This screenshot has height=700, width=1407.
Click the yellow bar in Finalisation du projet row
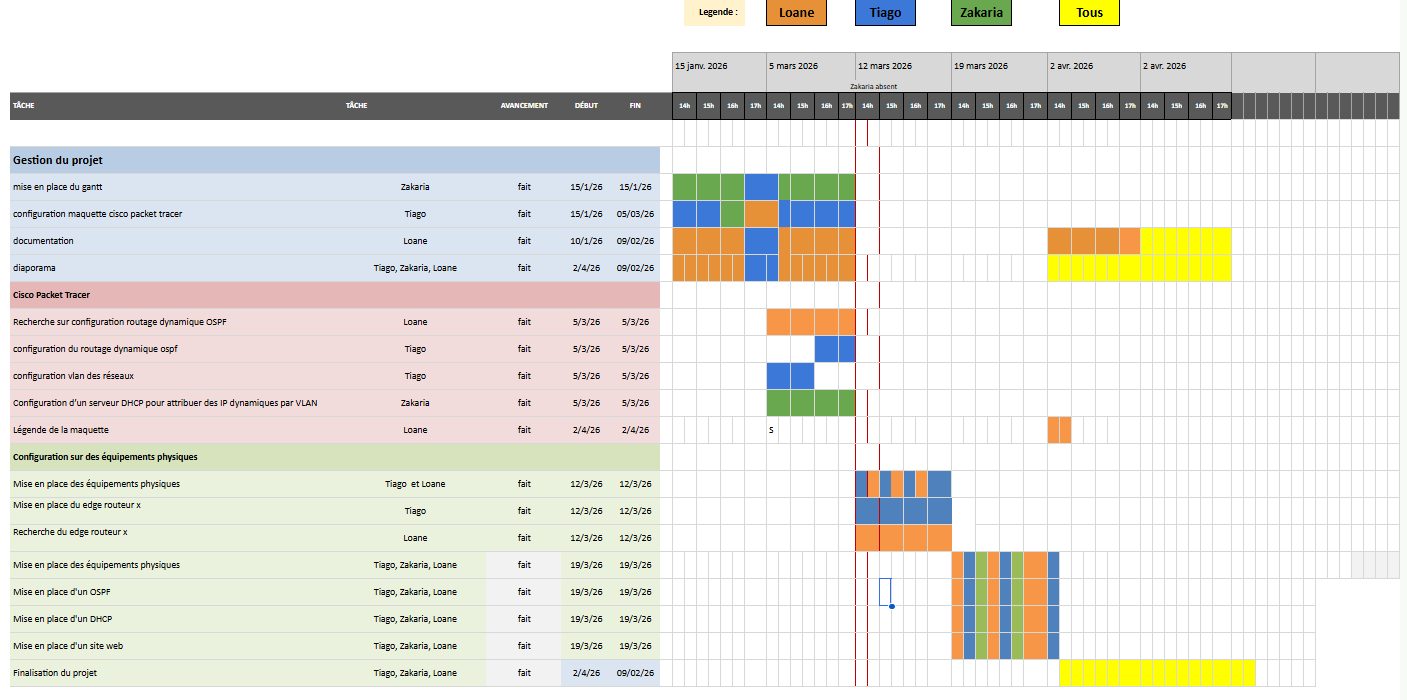(x=1157, y=673)
